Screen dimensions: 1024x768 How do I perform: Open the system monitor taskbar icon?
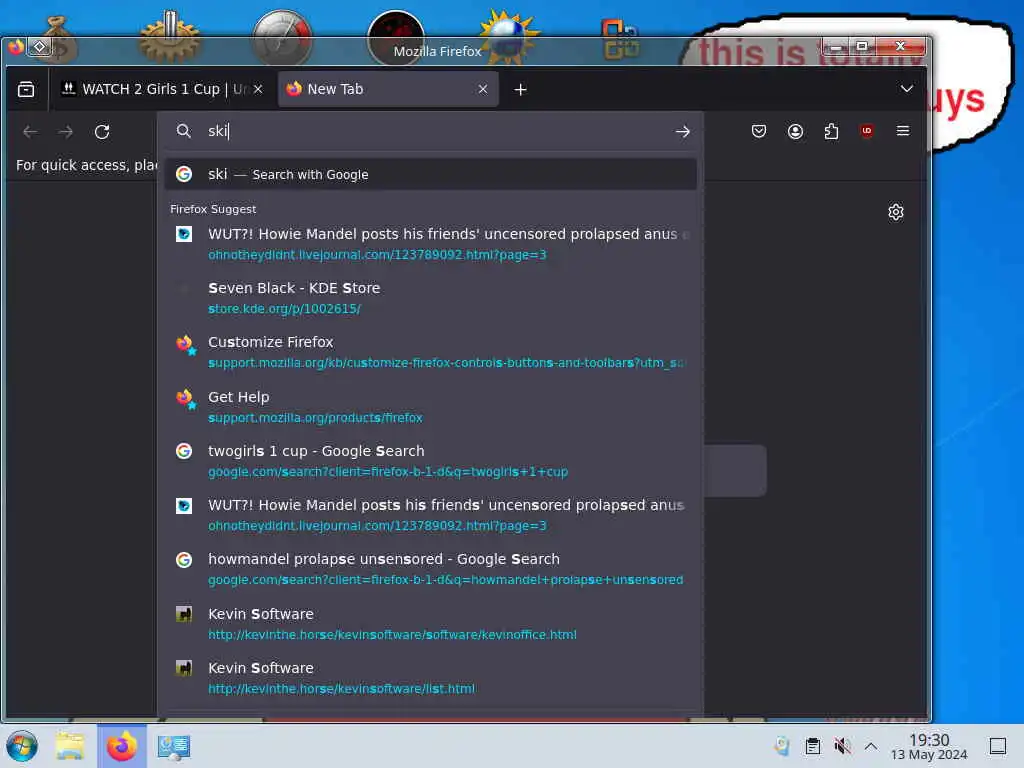pyautogui.click(x=173, y=746)
